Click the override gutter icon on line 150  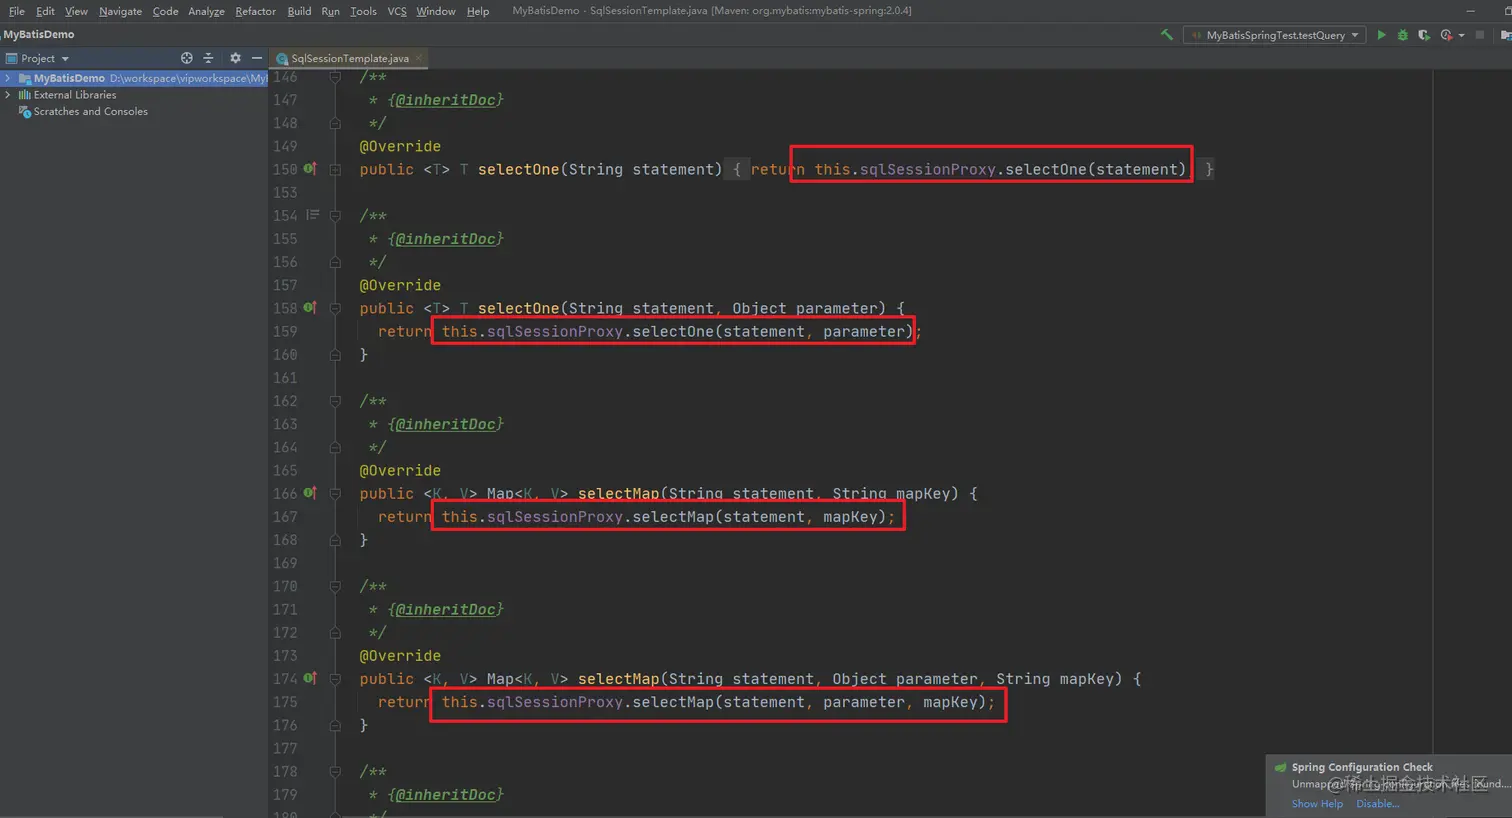[x=310, y=169]
